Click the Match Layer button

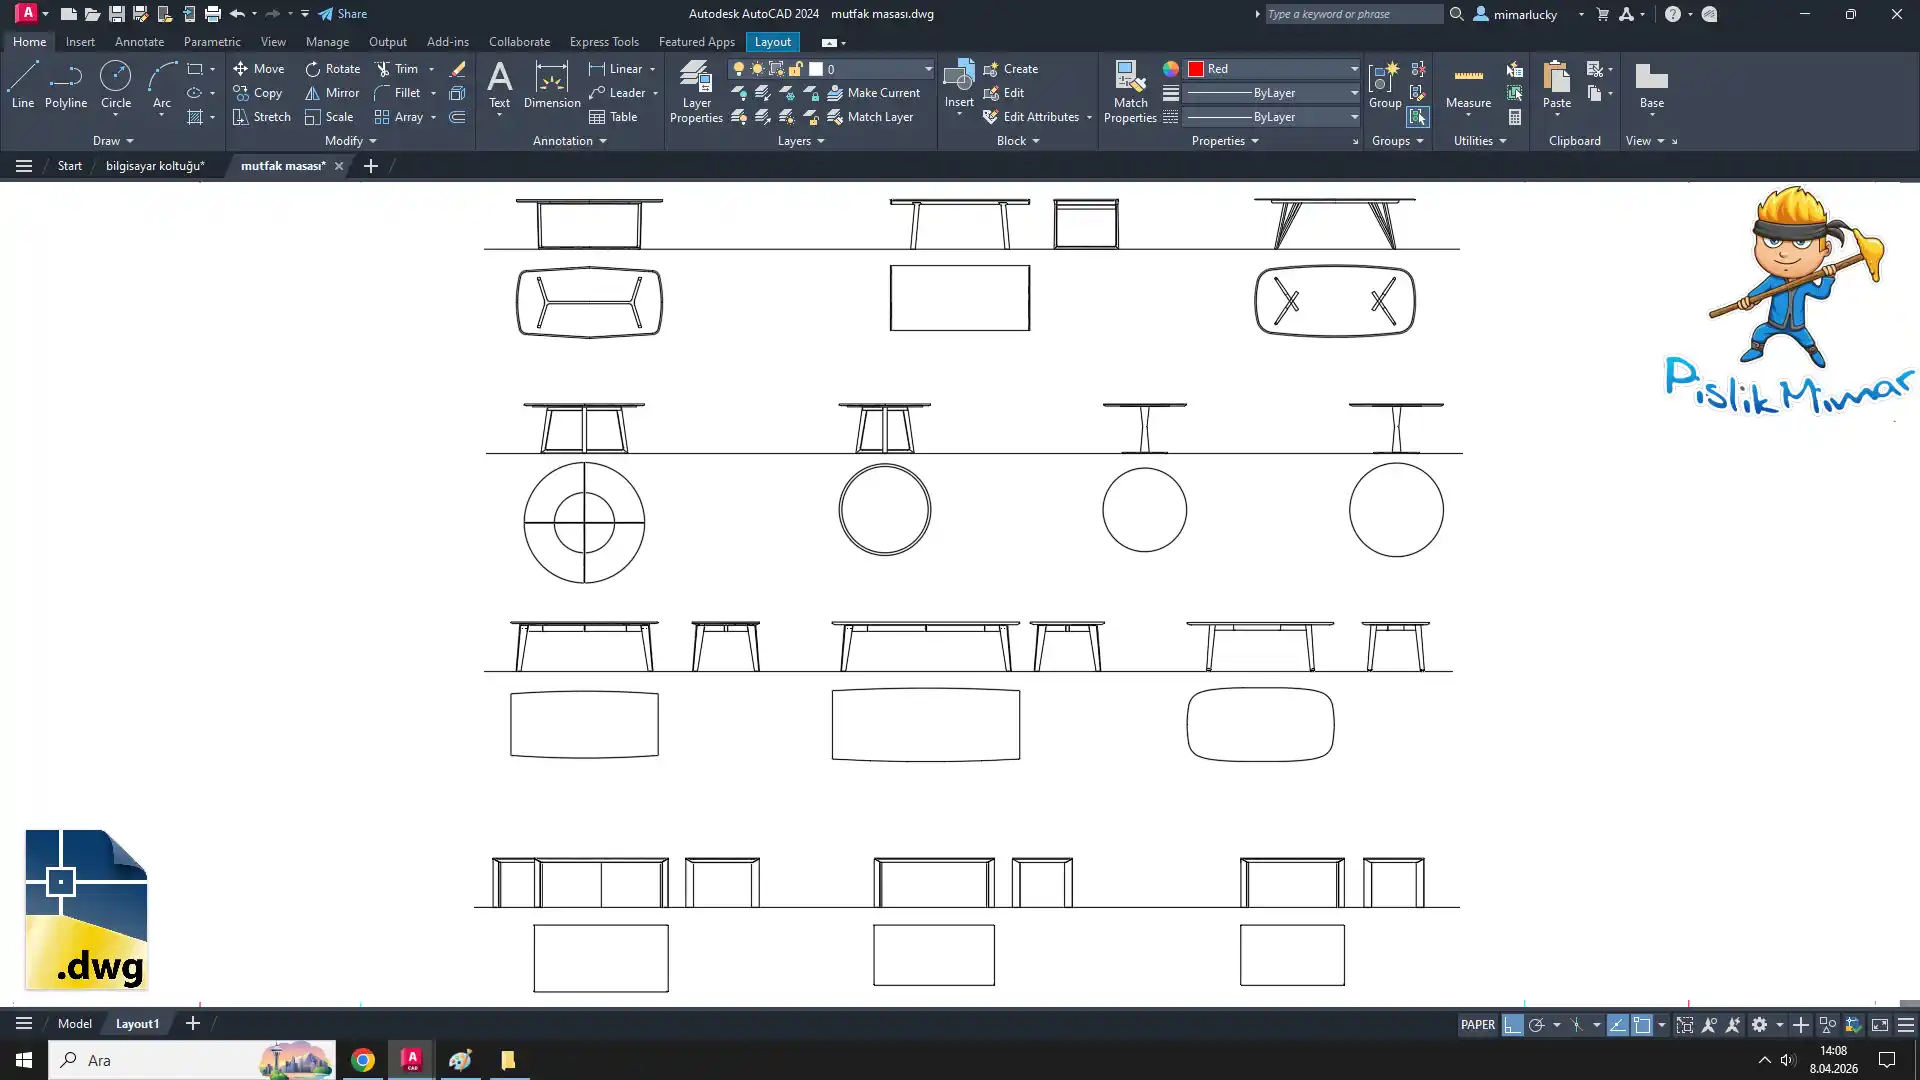[x=870, y=117]
